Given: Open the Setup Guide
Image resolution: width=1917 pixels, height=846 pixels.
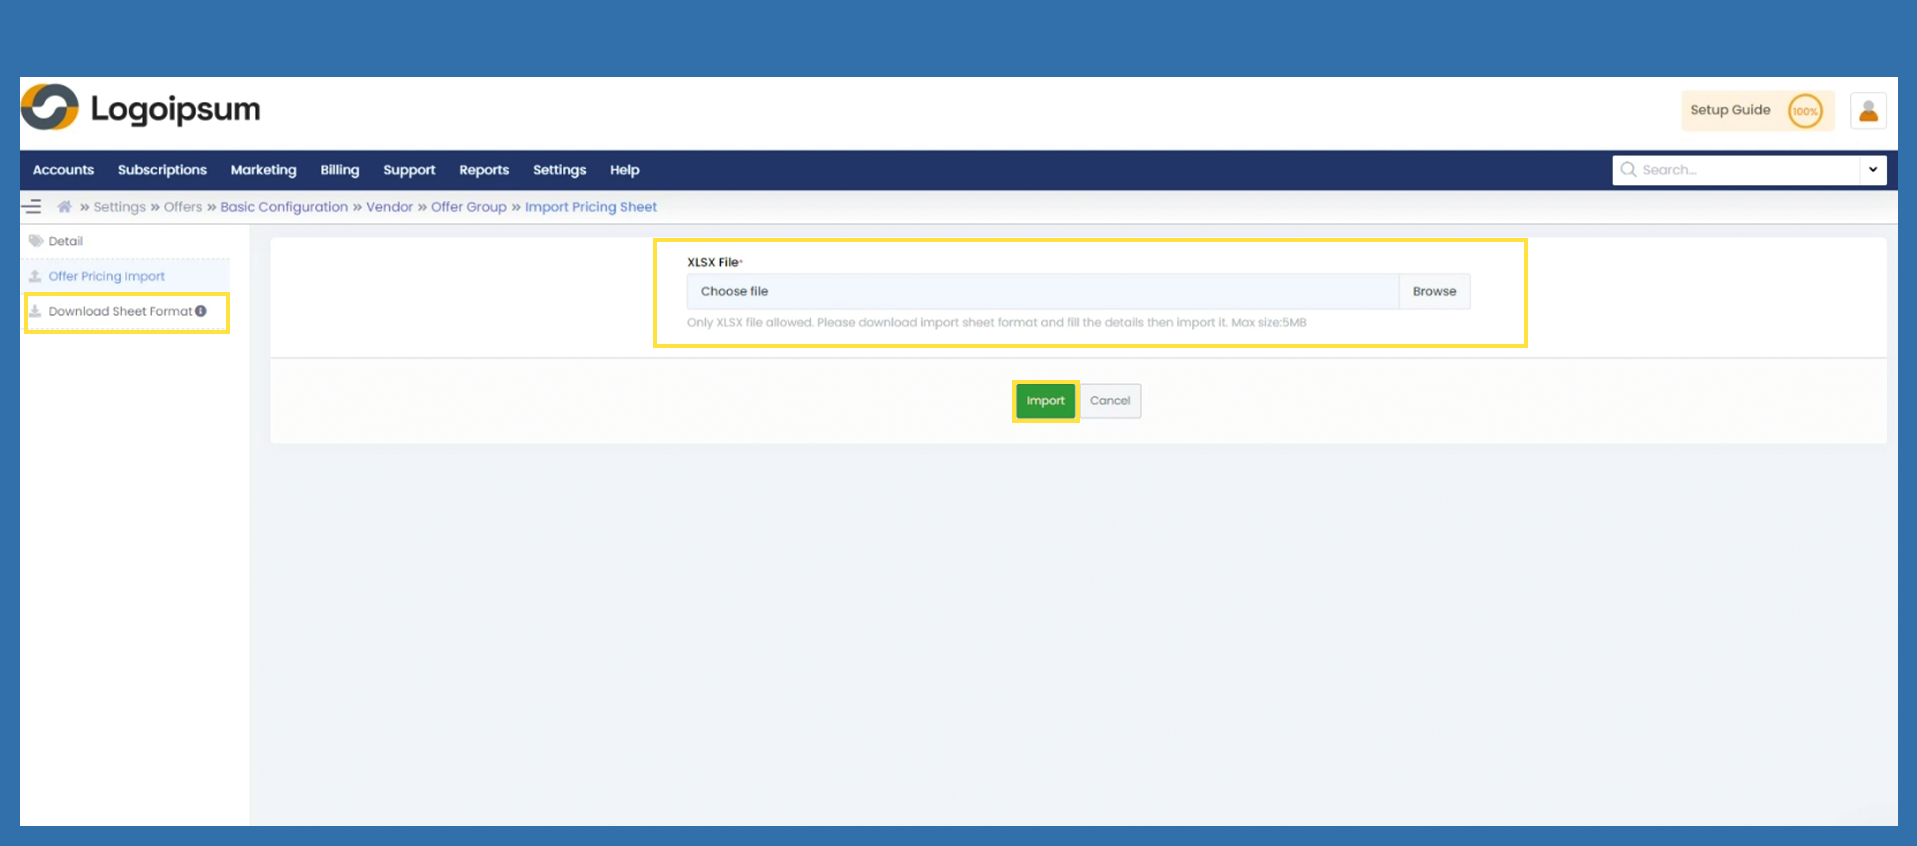Looking at the screenshot, I should [x=1729, y=110].
